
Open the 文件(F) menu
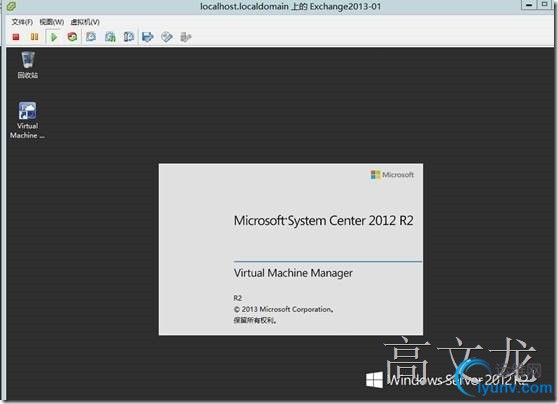[22, 22]
